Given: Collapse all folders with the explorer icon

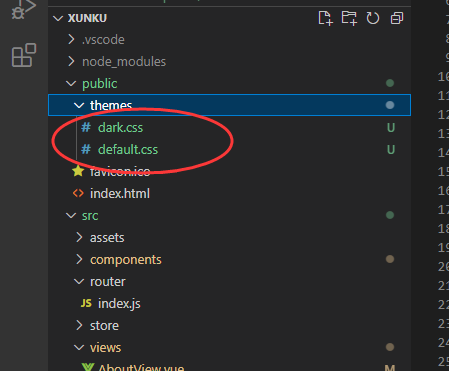Looking at the screenshot, I should pos(397,18).
